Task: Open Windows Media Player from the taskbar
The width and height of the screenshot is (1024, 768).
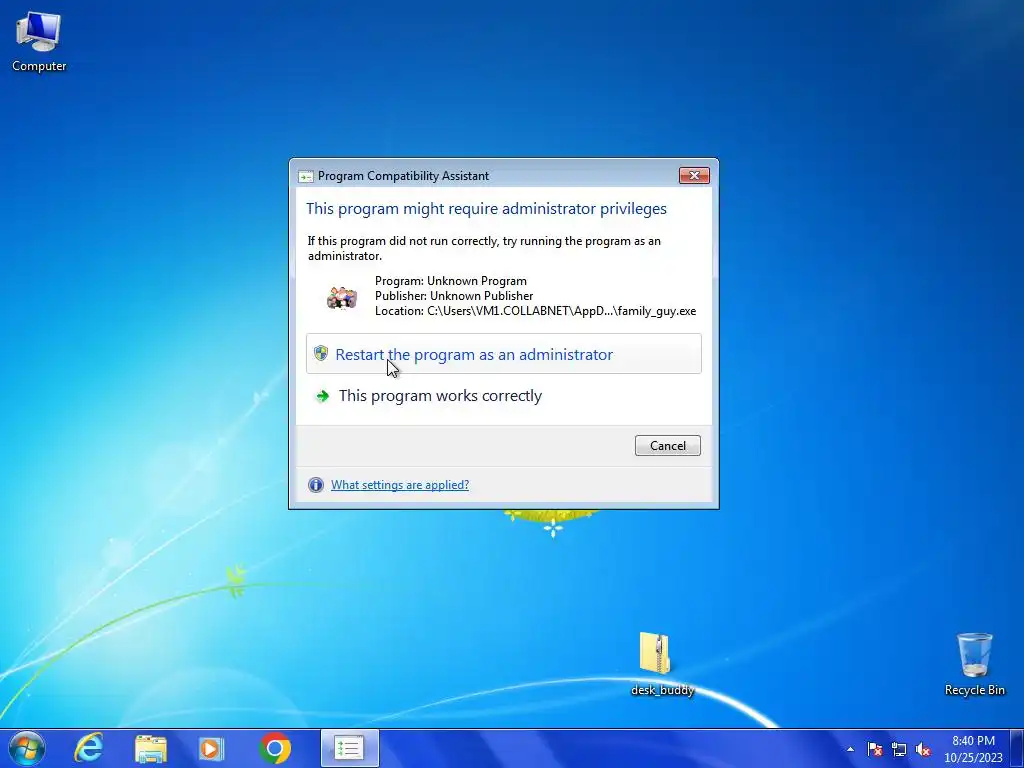Action: 211,748
